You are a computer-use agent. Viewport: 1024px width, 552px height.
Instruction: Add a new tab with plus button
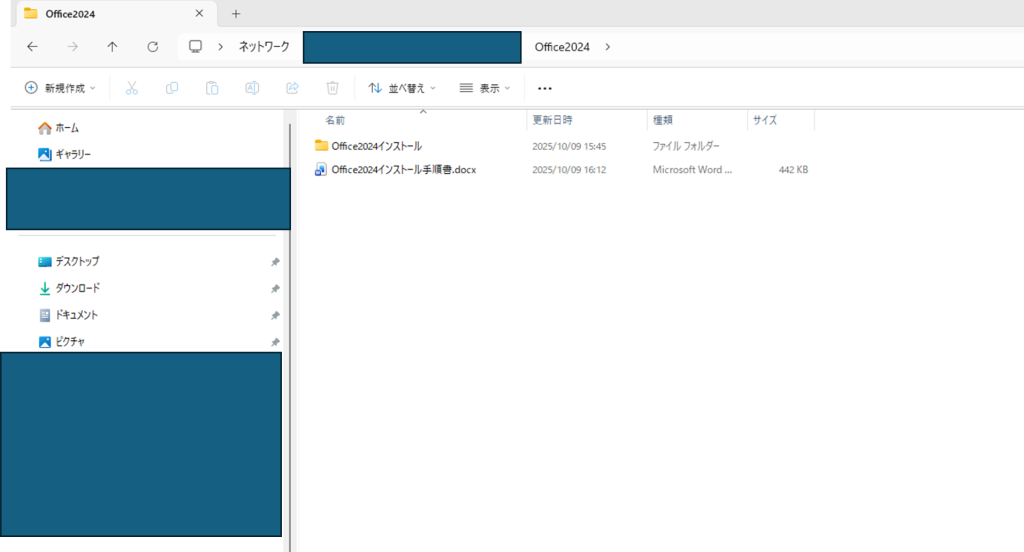[x=236, y=14]
